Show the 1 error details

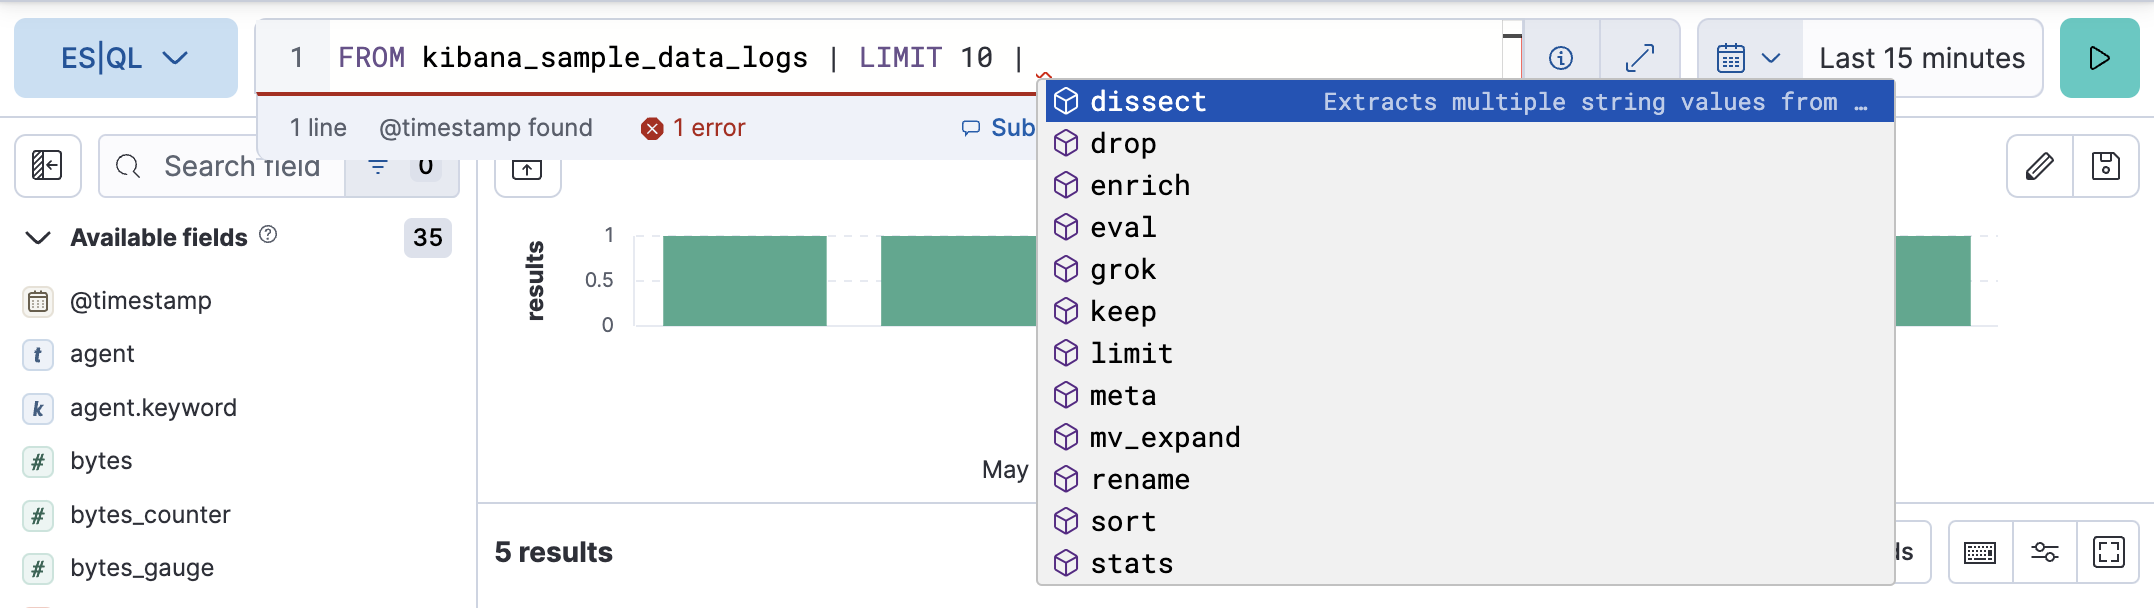[x=694, y=128]
